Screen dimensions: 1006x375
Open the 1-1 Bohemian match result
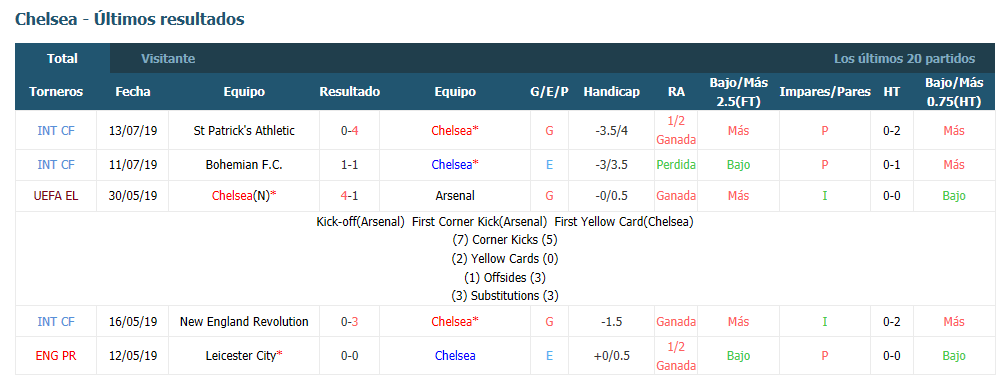click(350, 164)
